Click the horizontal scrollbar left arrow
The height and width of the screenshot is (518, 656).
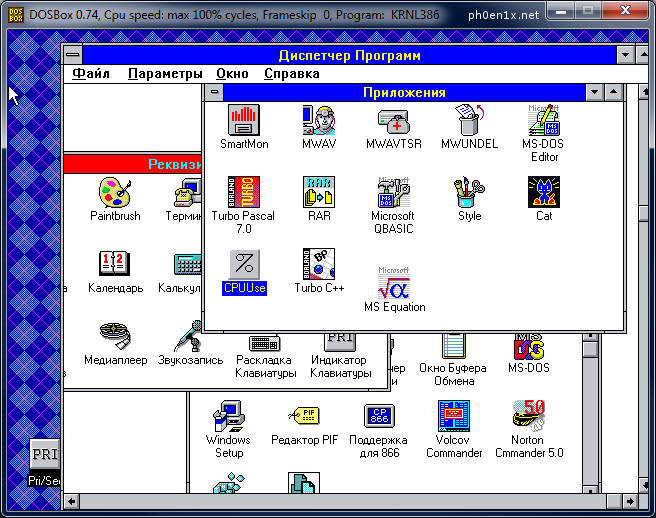(72, 501)
